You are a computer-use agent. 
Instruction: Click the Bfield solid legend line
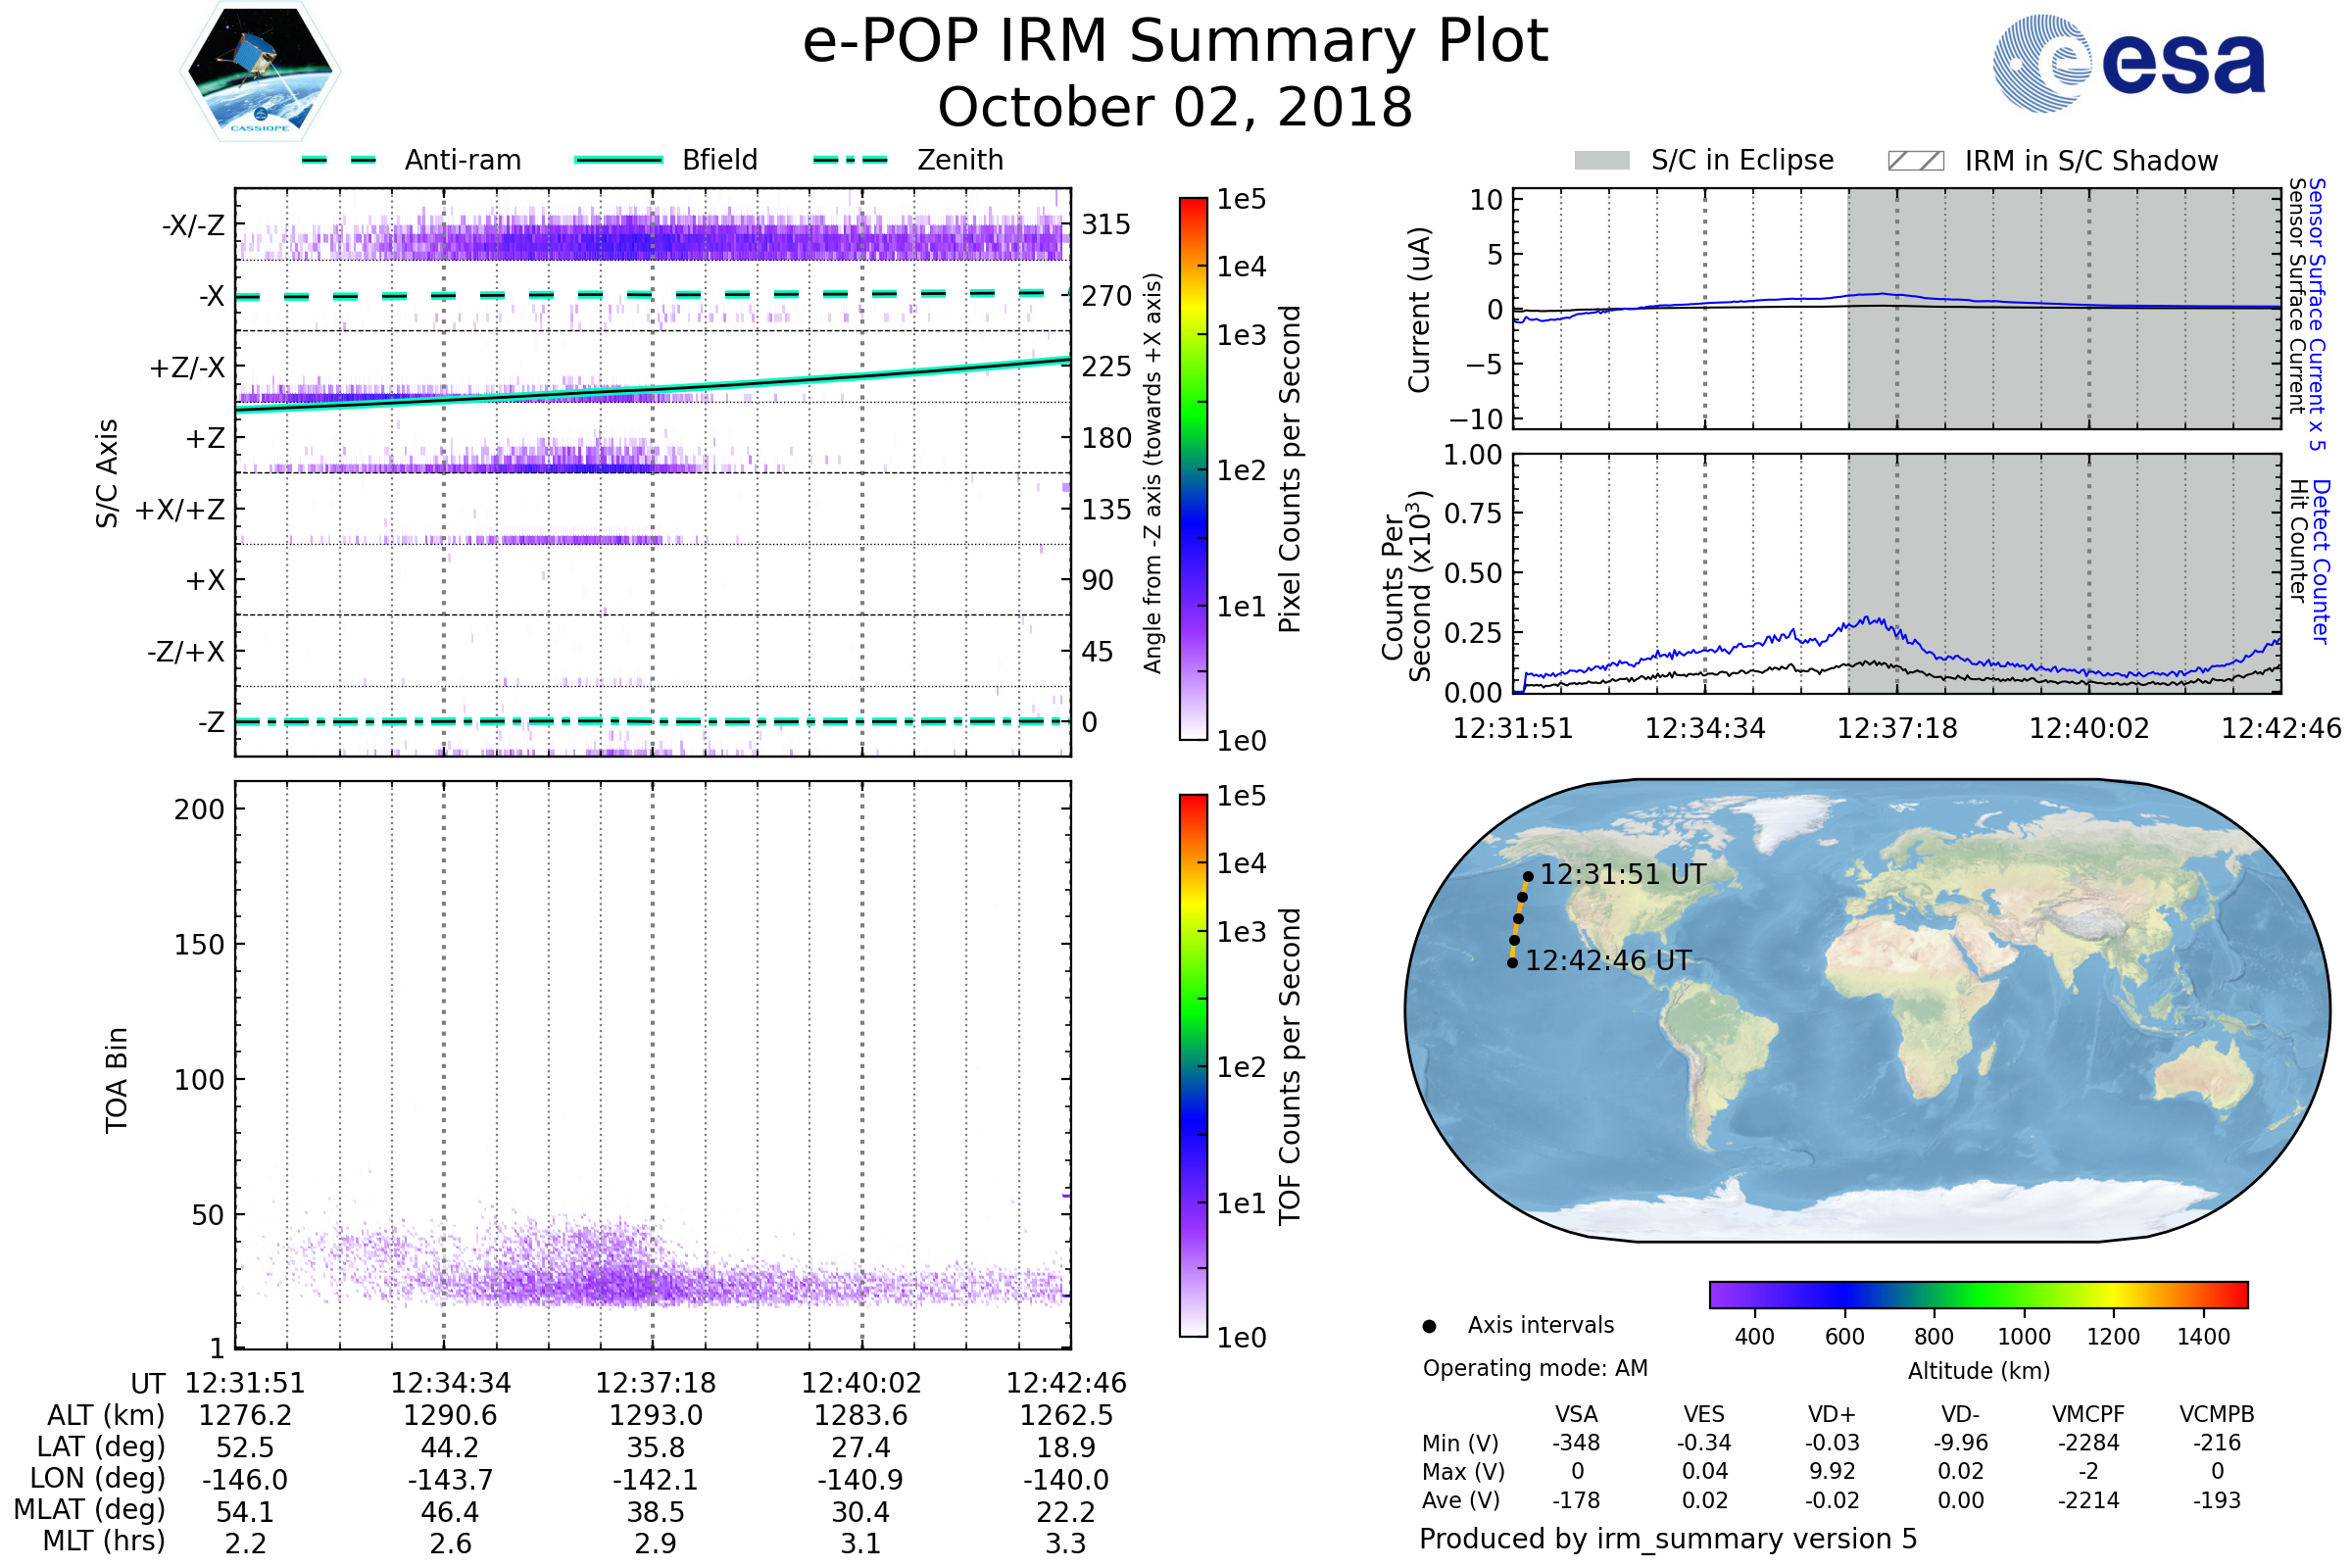[x=618, y=160]
